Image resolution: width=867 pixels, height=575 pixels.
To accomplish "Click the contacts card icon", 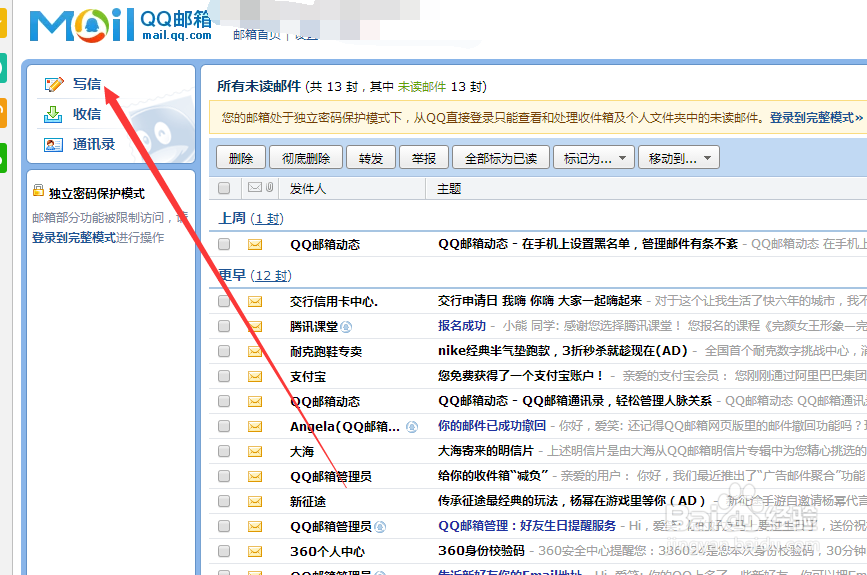I will pos(53,145).
